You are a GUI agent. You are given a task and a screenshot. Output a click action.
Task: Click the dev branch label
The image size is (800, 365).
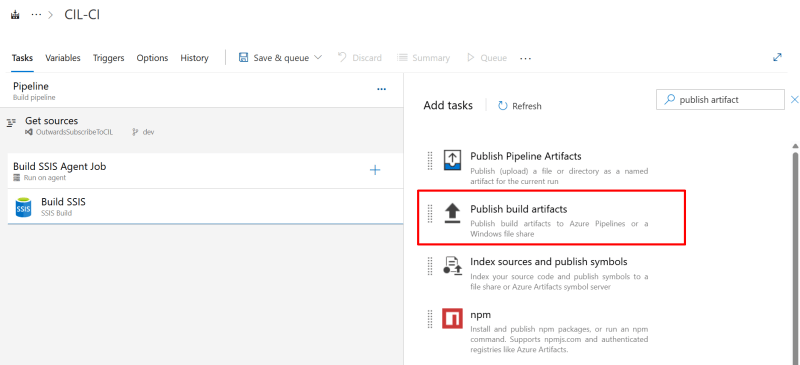148,132
